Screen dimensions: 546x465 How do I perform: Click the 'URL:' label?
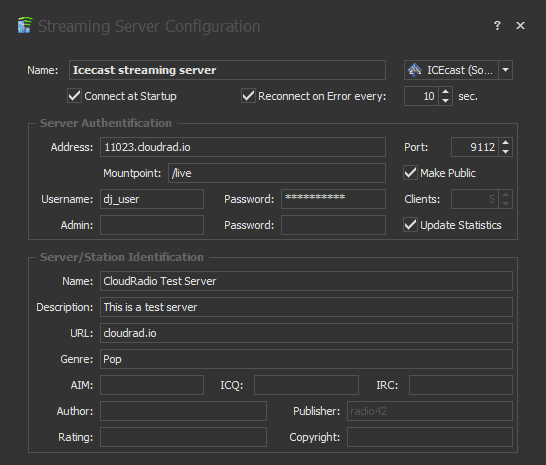tap(81, 333)
